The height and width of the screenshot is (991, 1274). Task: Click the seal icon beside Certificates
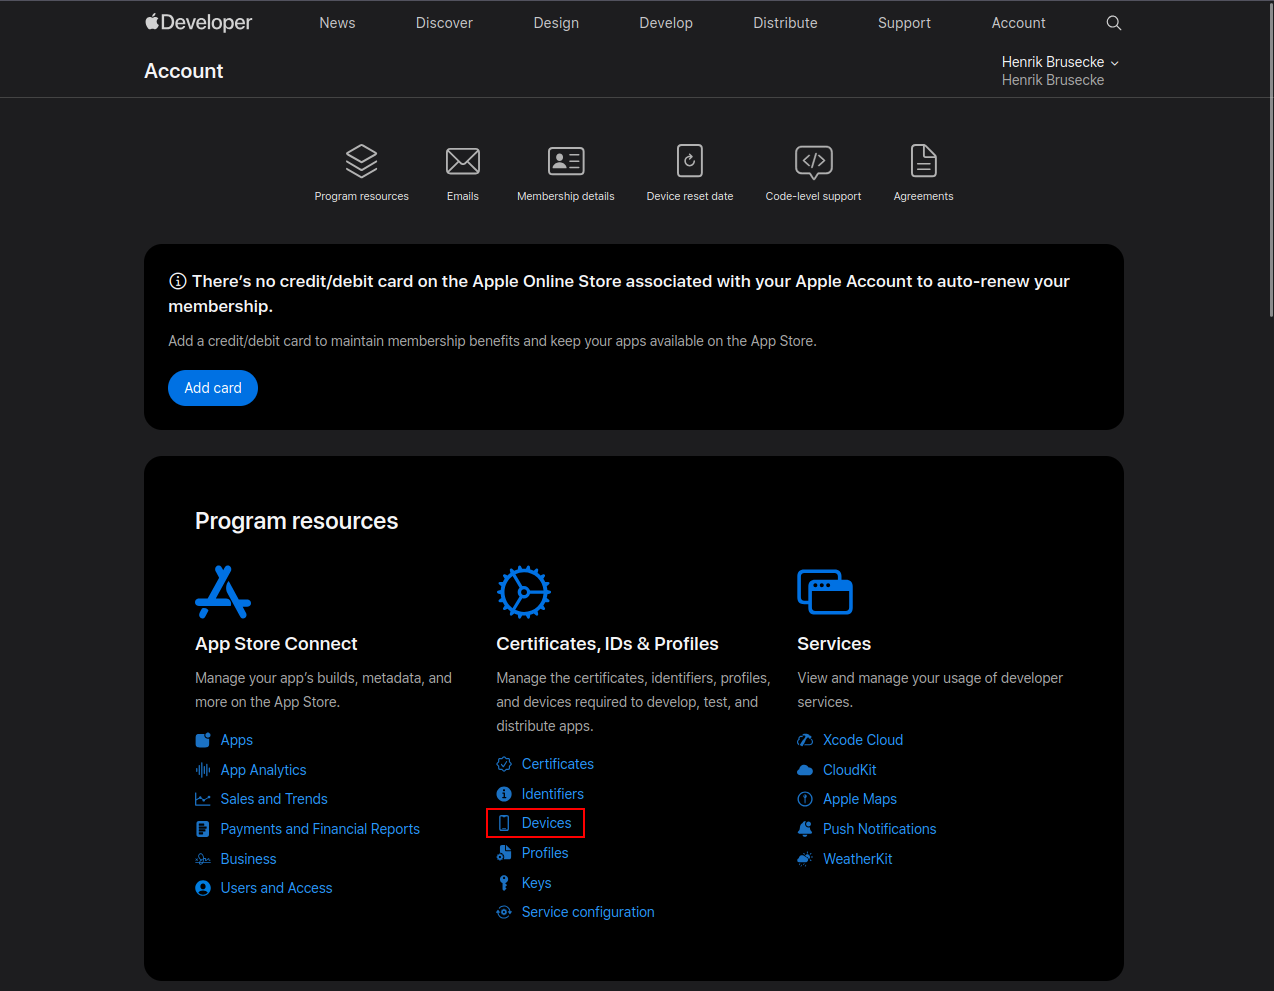click(504, 764)
